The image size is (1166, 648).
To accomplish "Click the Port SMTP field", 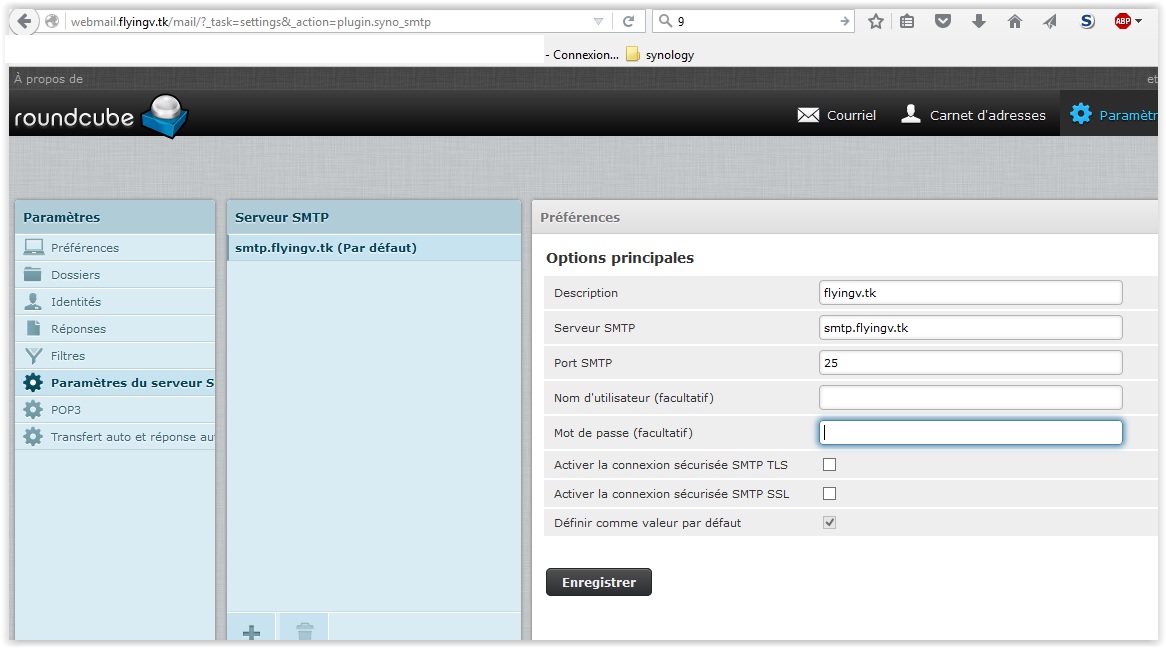I will point(970,362).
